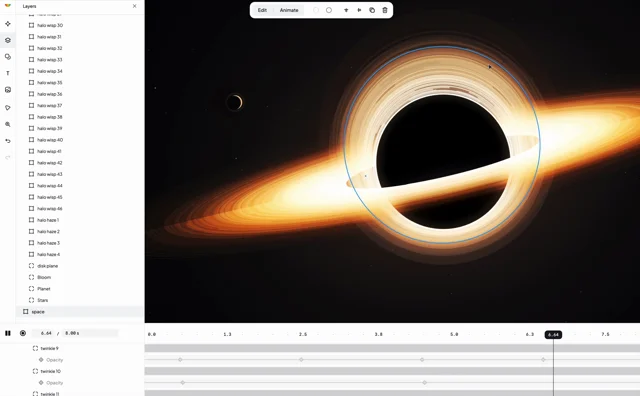Click the frame icon of halo wisp 42
Viewport: 640px width, 396px height.
point(31,162)
